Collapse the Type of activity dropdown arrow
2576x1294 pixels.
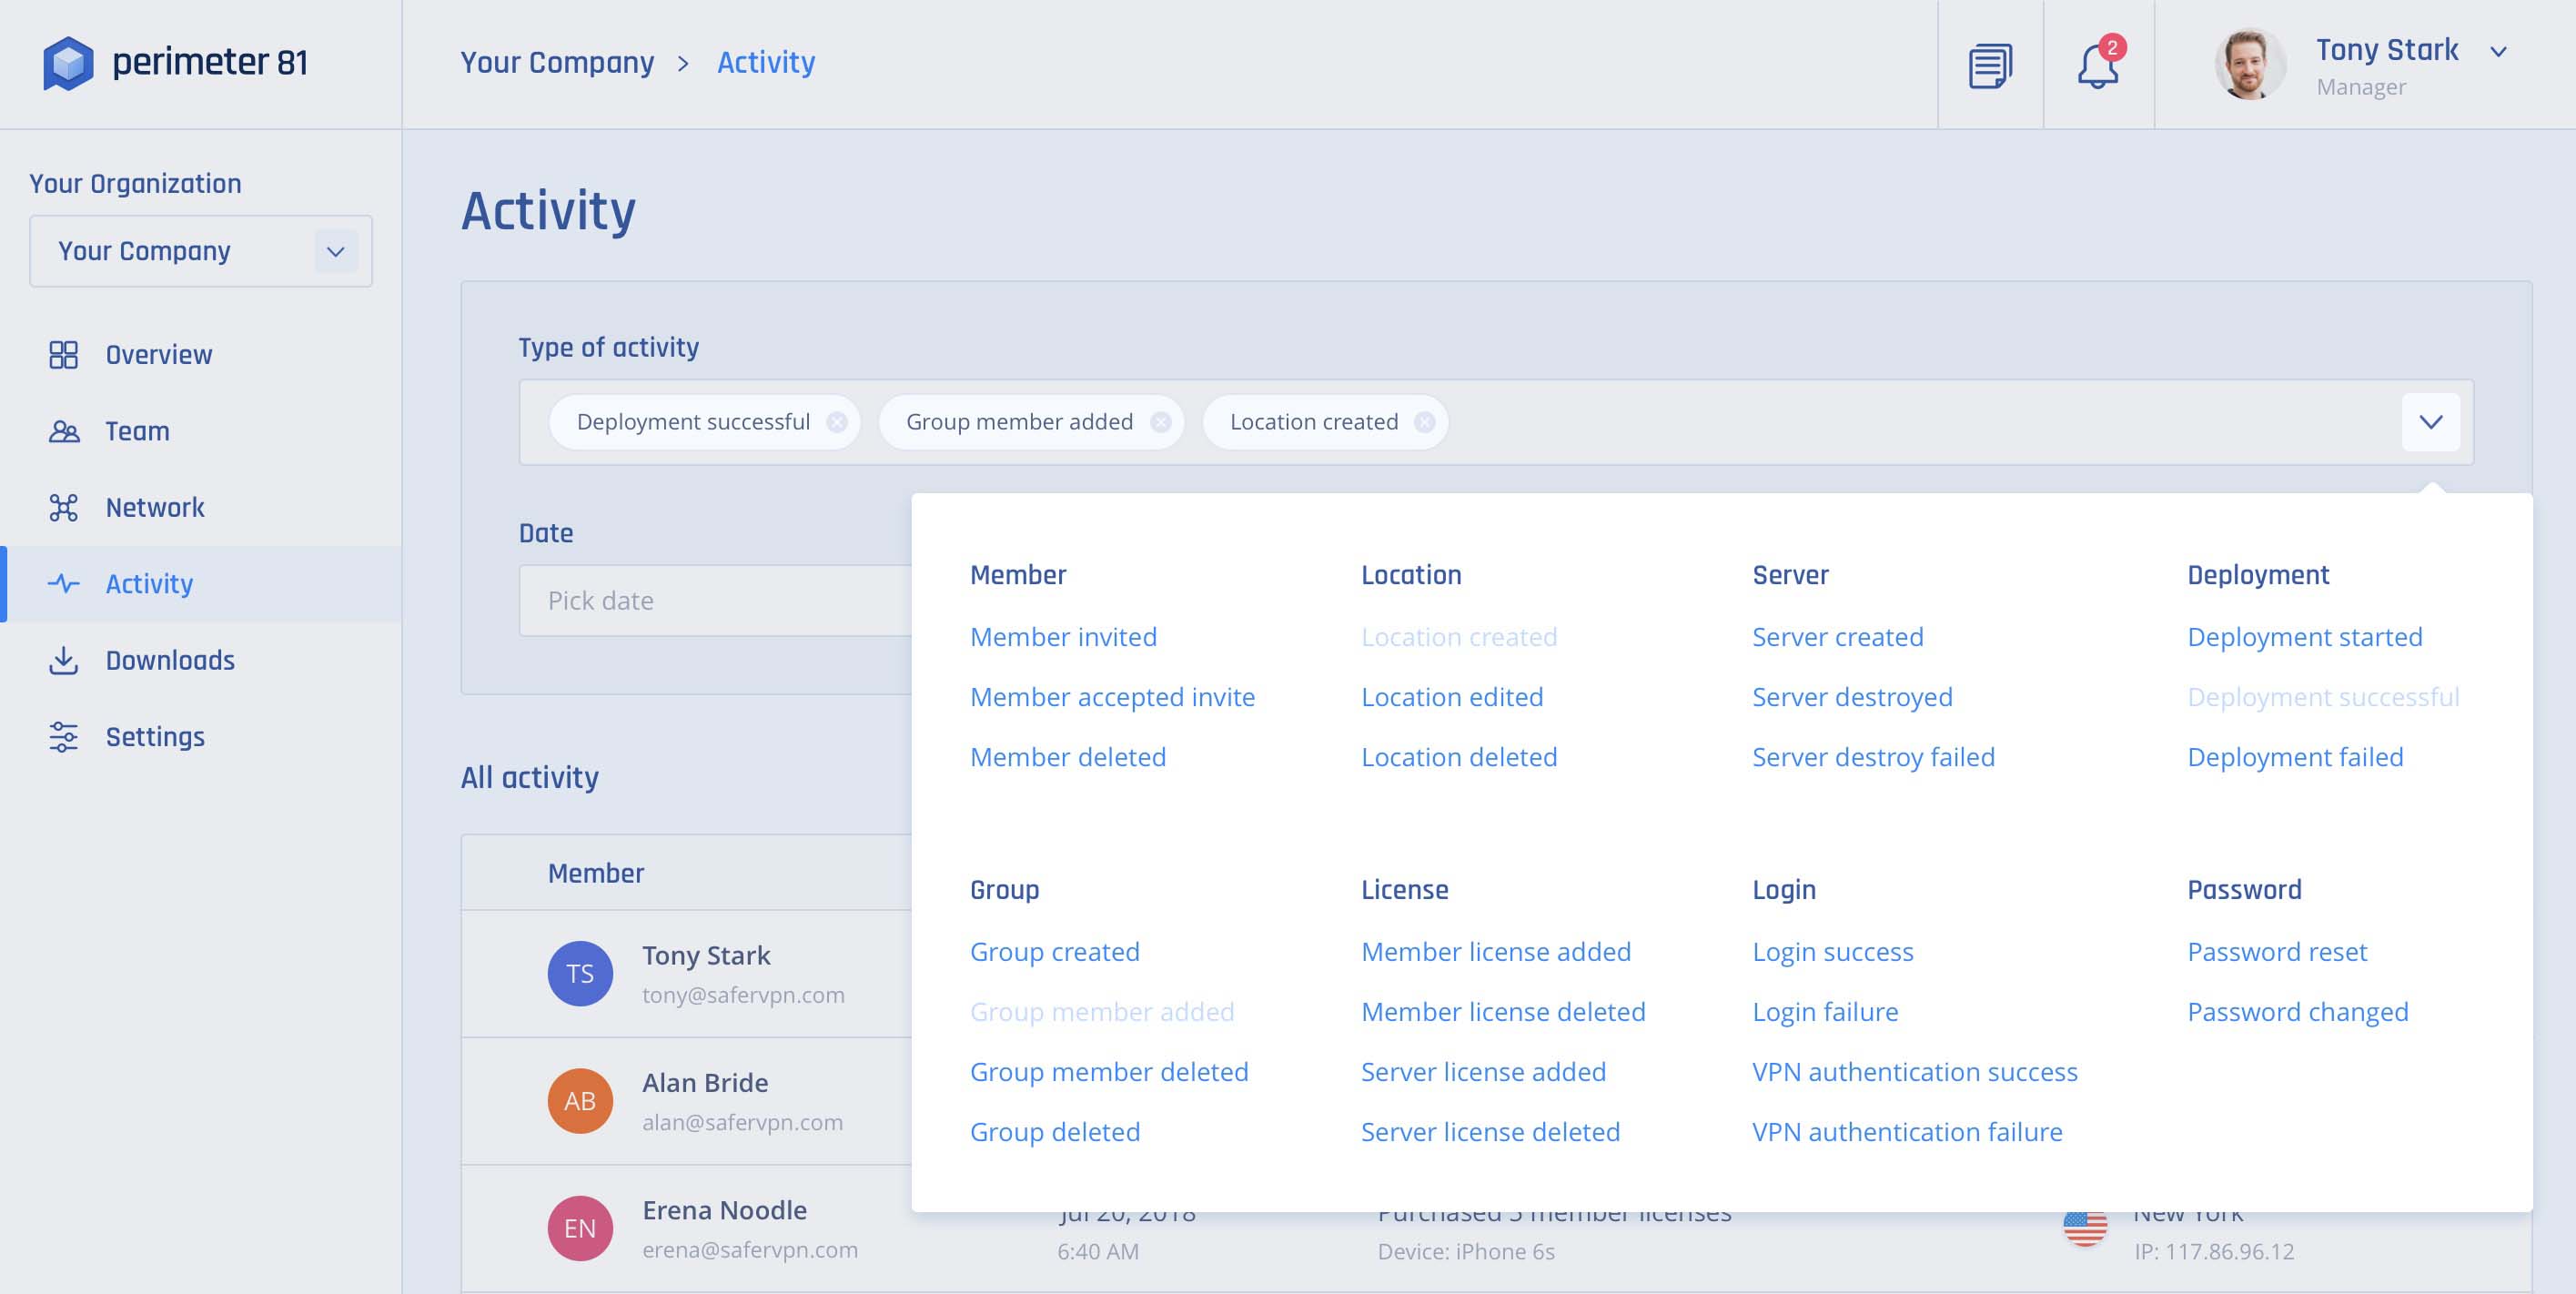[x=2430, y=422]
